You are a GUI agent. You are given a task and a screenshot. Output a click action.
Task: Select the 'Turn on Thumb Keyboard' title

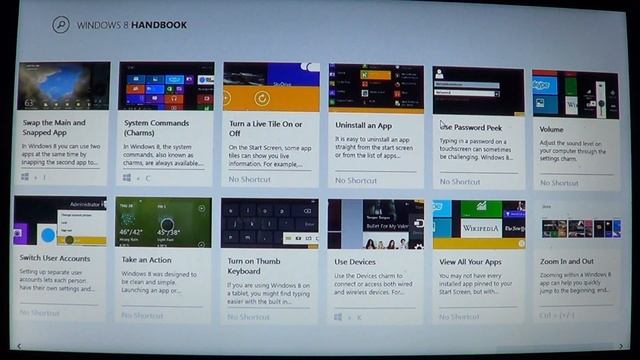254,266
